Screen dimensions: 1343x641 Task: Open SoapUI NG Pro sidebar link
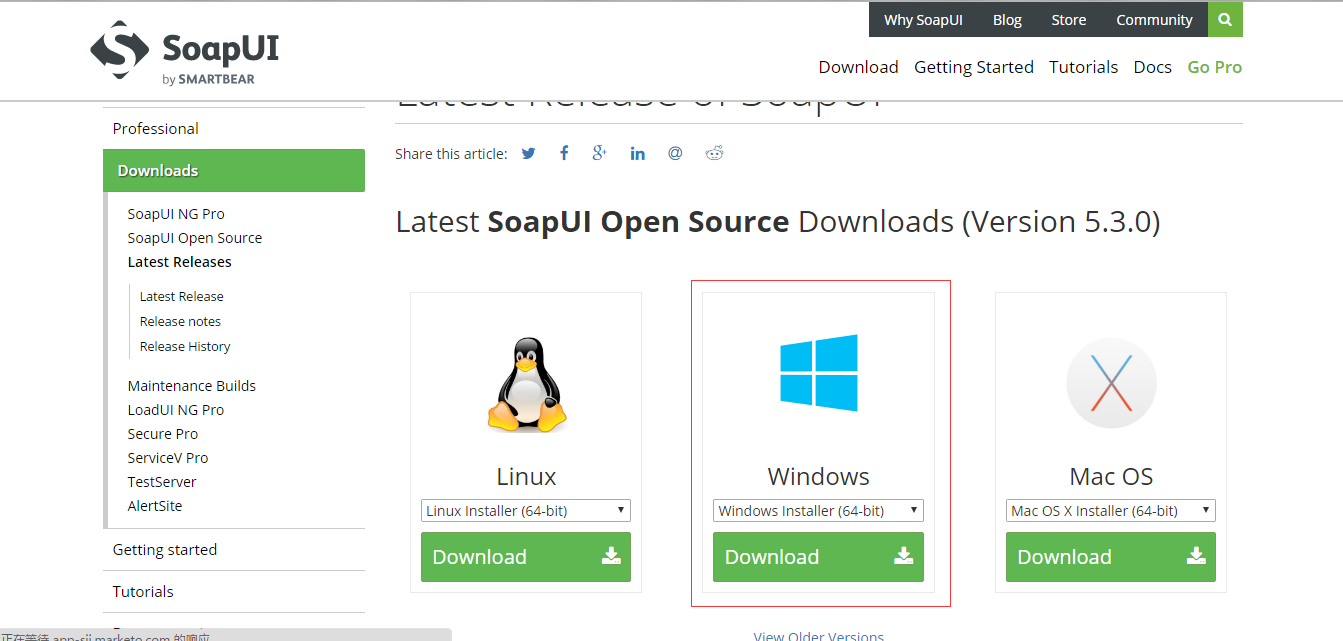[x=176, y=214]
